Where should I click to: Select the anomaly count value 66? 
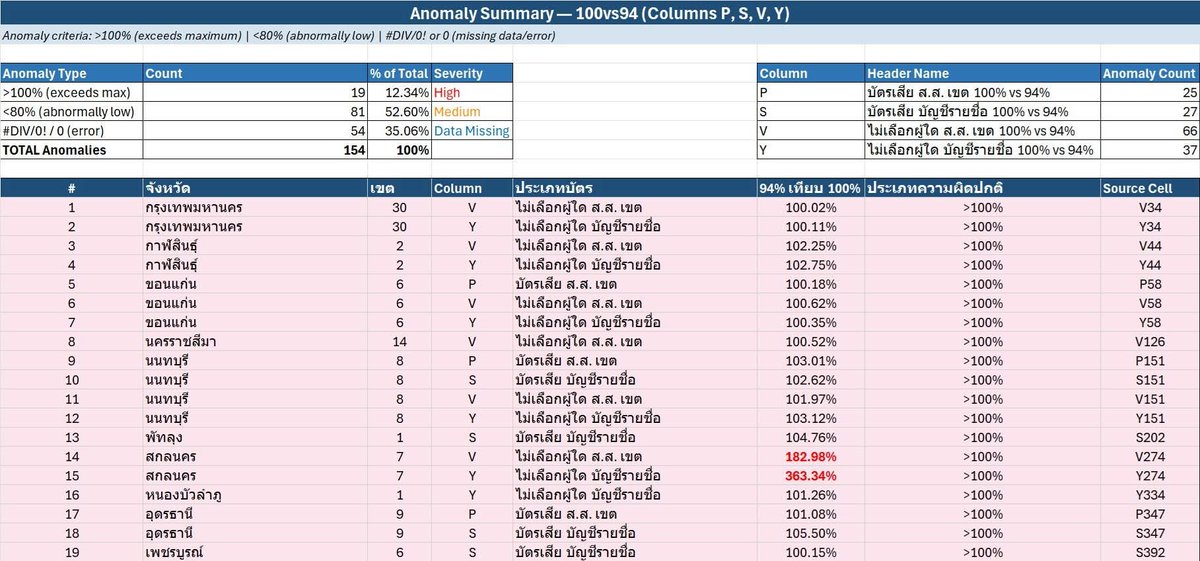click(1149, 131)
